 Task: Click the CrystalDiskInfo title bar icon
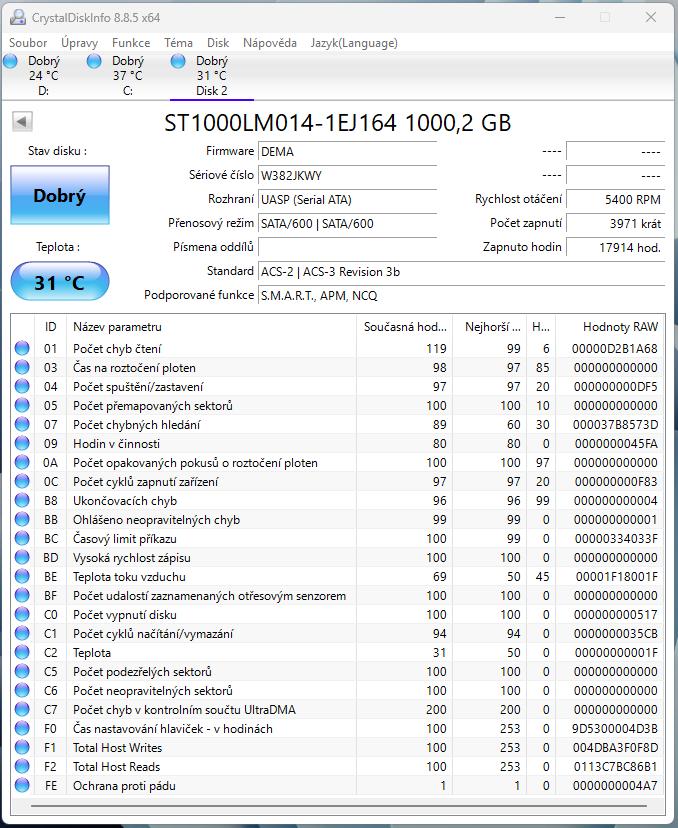pos(17,17)
